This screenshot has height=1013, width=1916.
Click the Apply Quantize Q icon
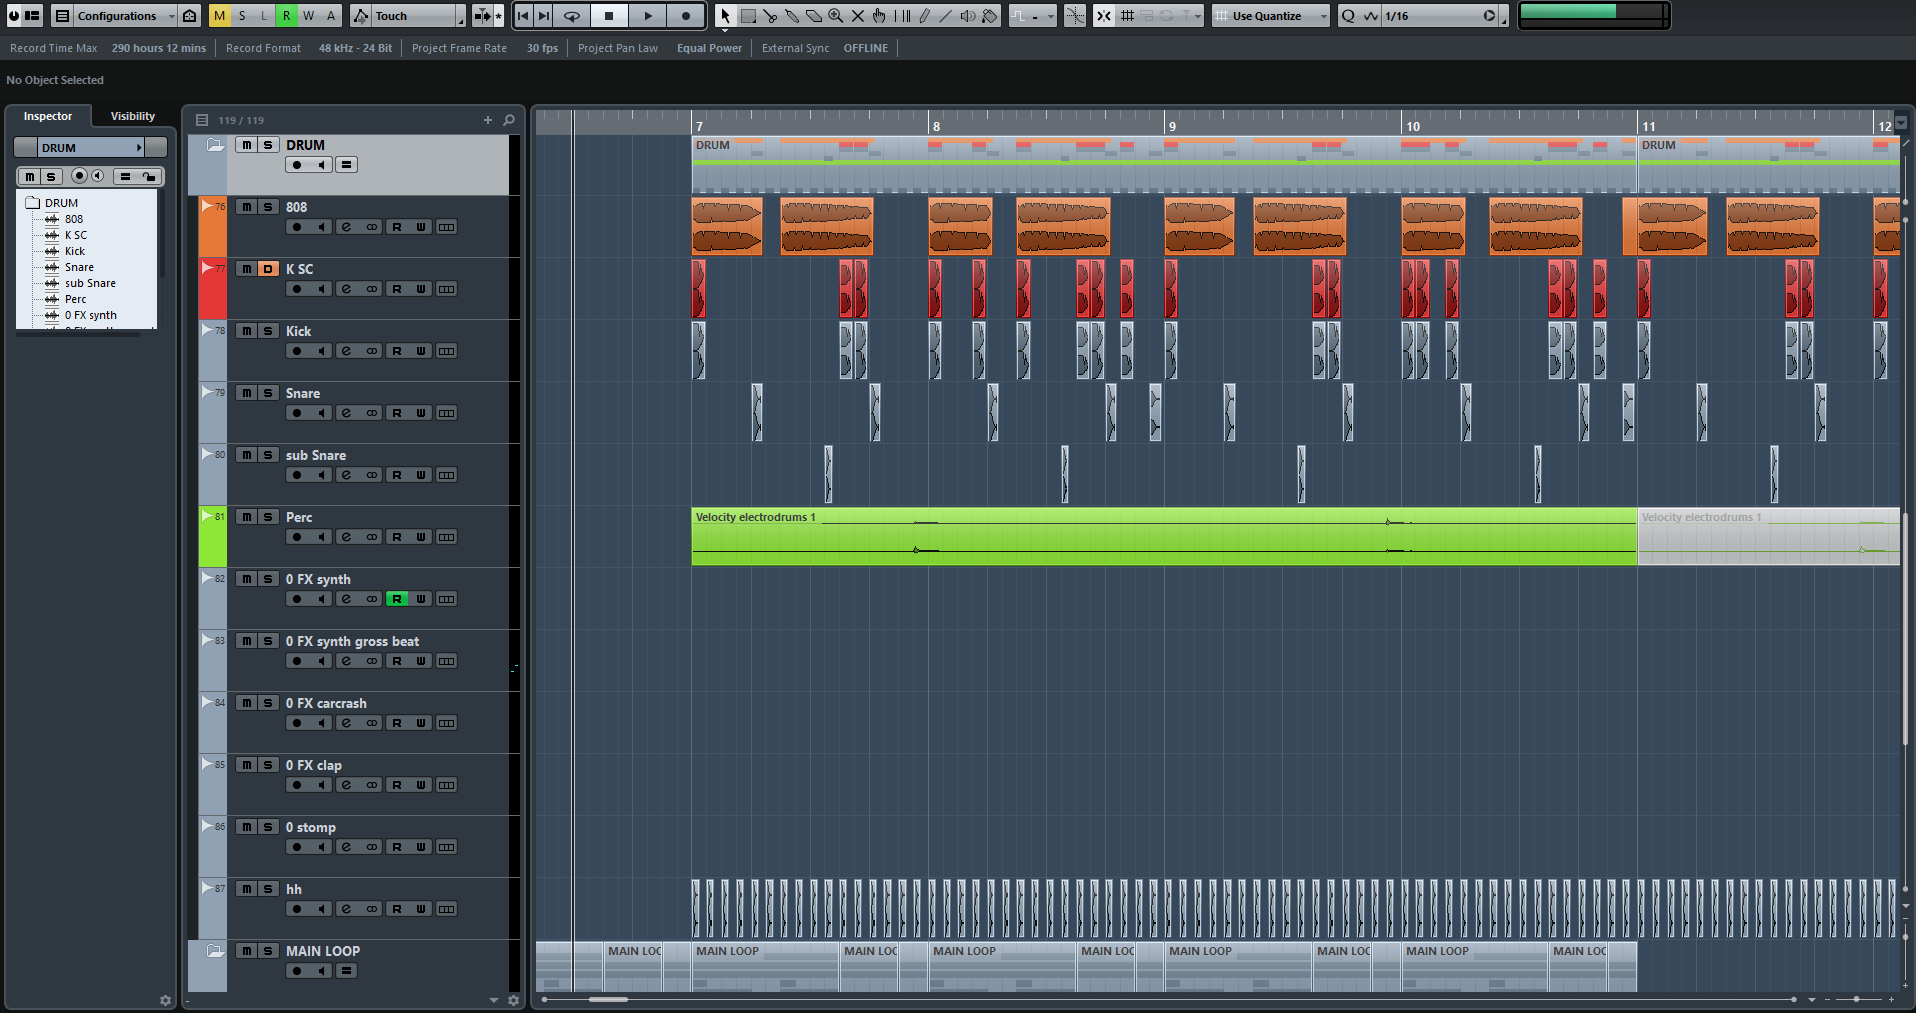[x=1348, y=16]
